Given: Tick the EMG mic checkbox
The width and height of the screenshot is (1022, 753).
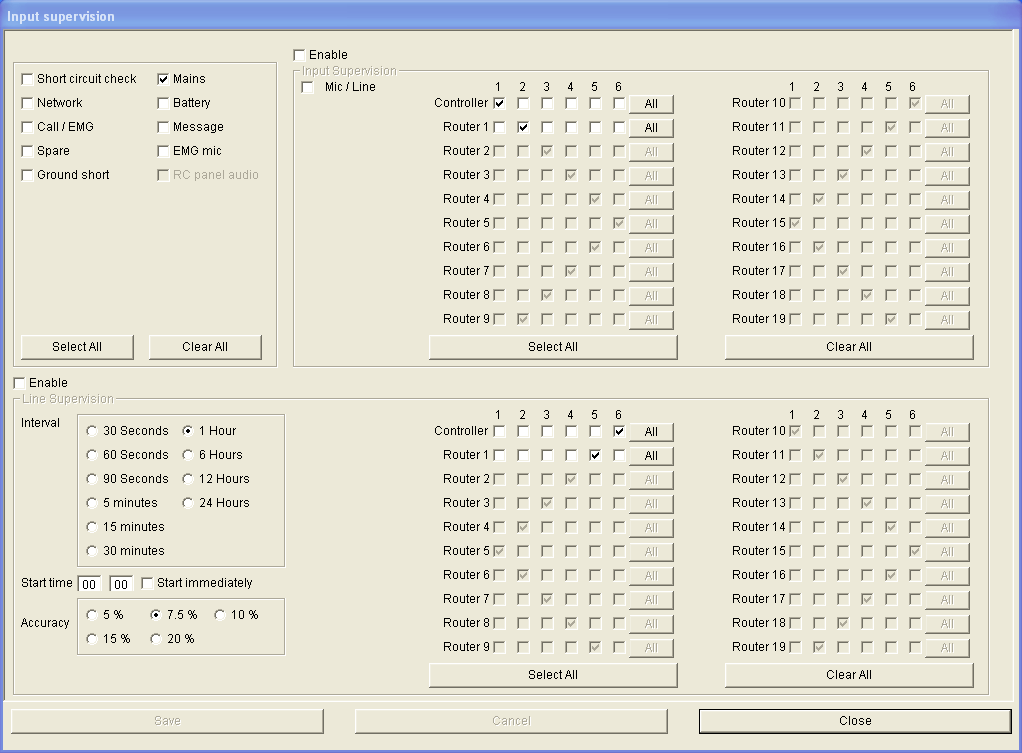Looking at the screenshot, I should pyautogui.click(x=163, y=151).
